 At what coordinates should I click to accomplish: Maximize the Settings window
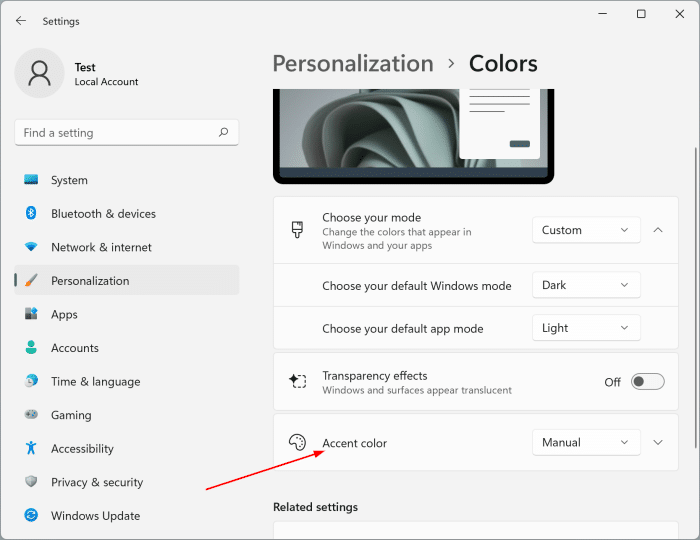pyautogui.click(x=641, y=14)
